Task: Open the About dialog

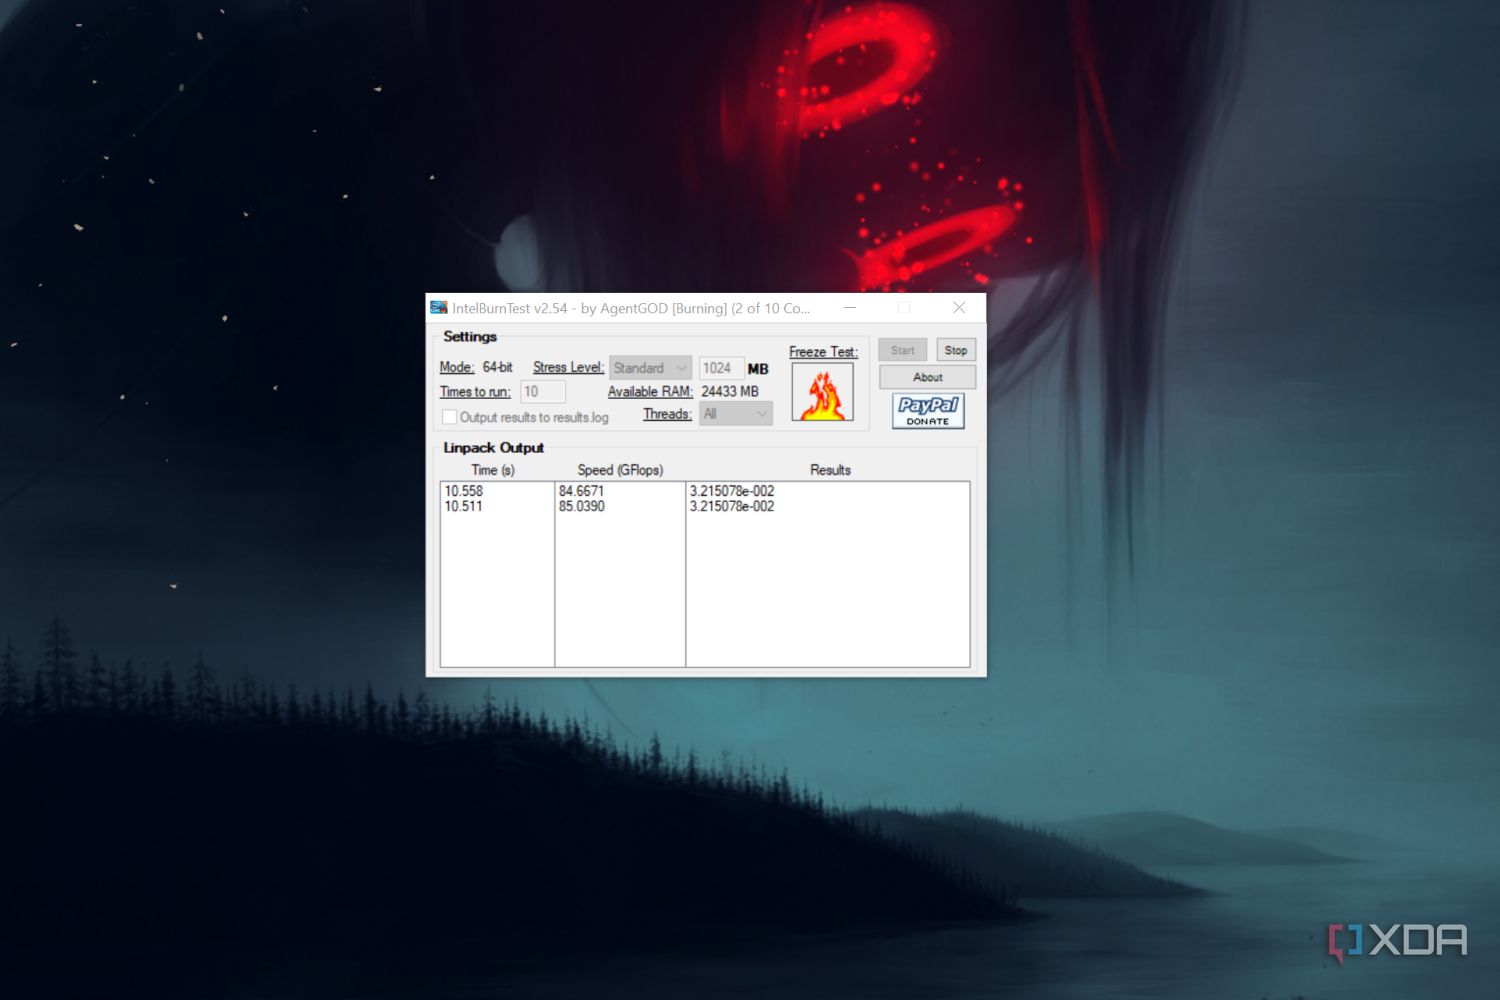Action: click(926, 376)
